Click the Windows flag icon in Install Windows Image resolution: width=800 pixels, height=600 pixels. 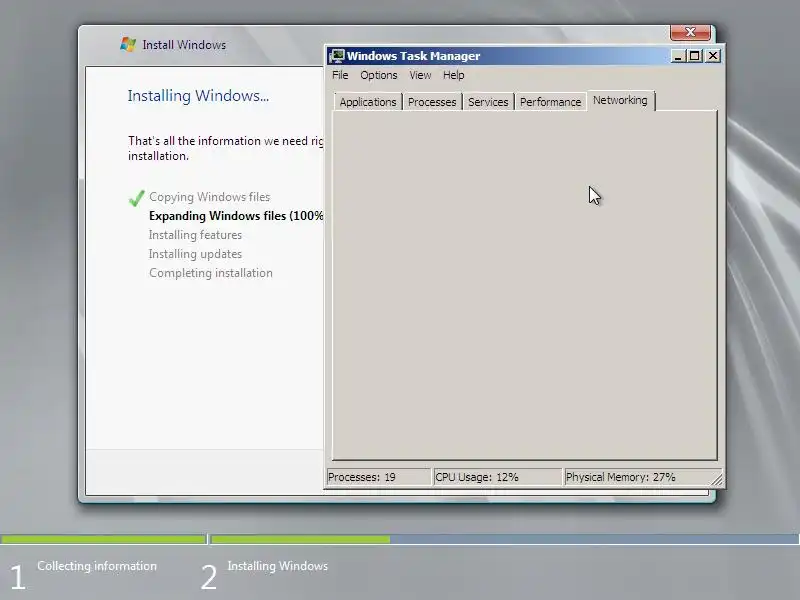pos(128,44)
